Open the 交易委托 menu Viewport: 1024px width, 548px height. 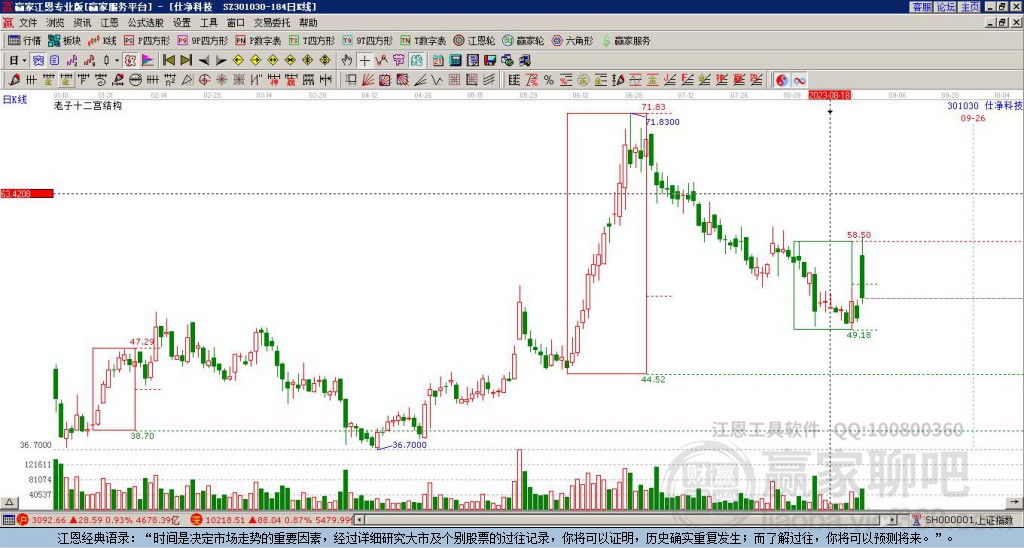[272, 23]
